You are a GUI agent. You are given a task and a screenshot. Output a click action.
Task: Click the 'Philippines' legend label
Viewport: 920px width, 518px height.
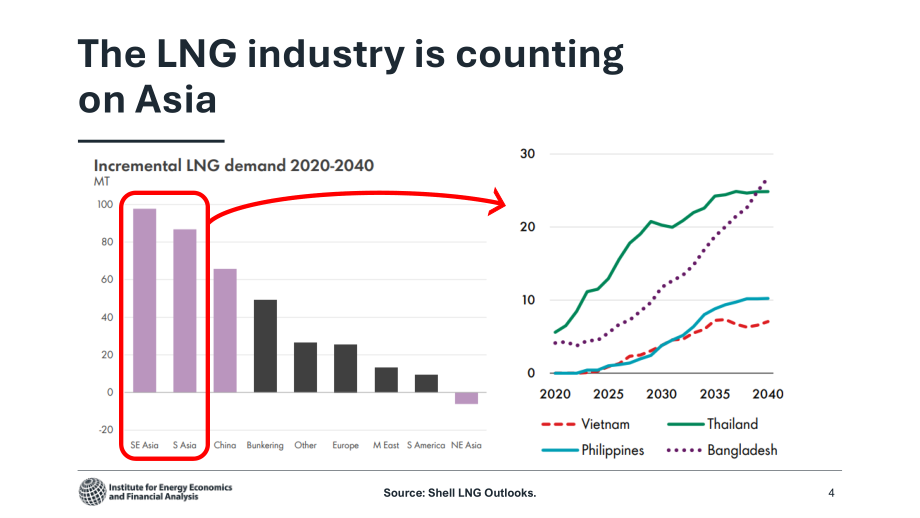[613, 451]
